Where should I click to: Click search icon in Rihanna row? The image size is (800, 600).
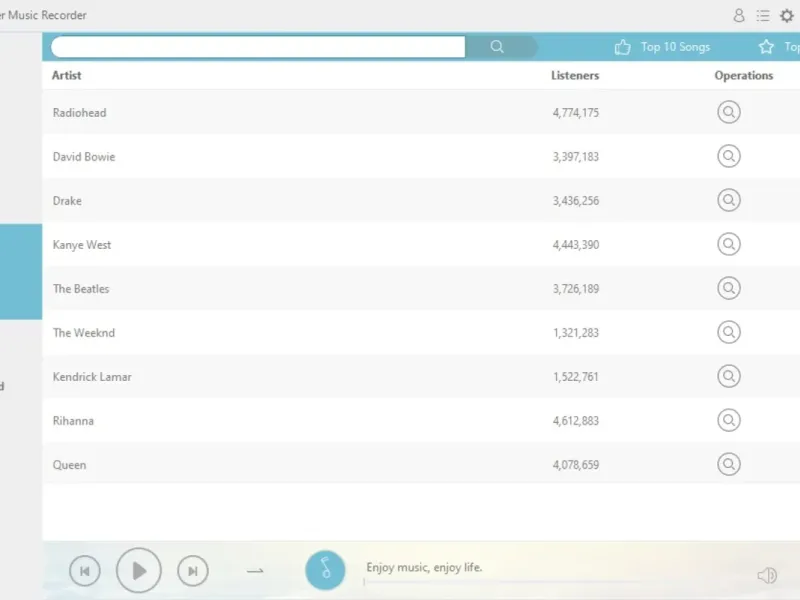click(729, 420)
